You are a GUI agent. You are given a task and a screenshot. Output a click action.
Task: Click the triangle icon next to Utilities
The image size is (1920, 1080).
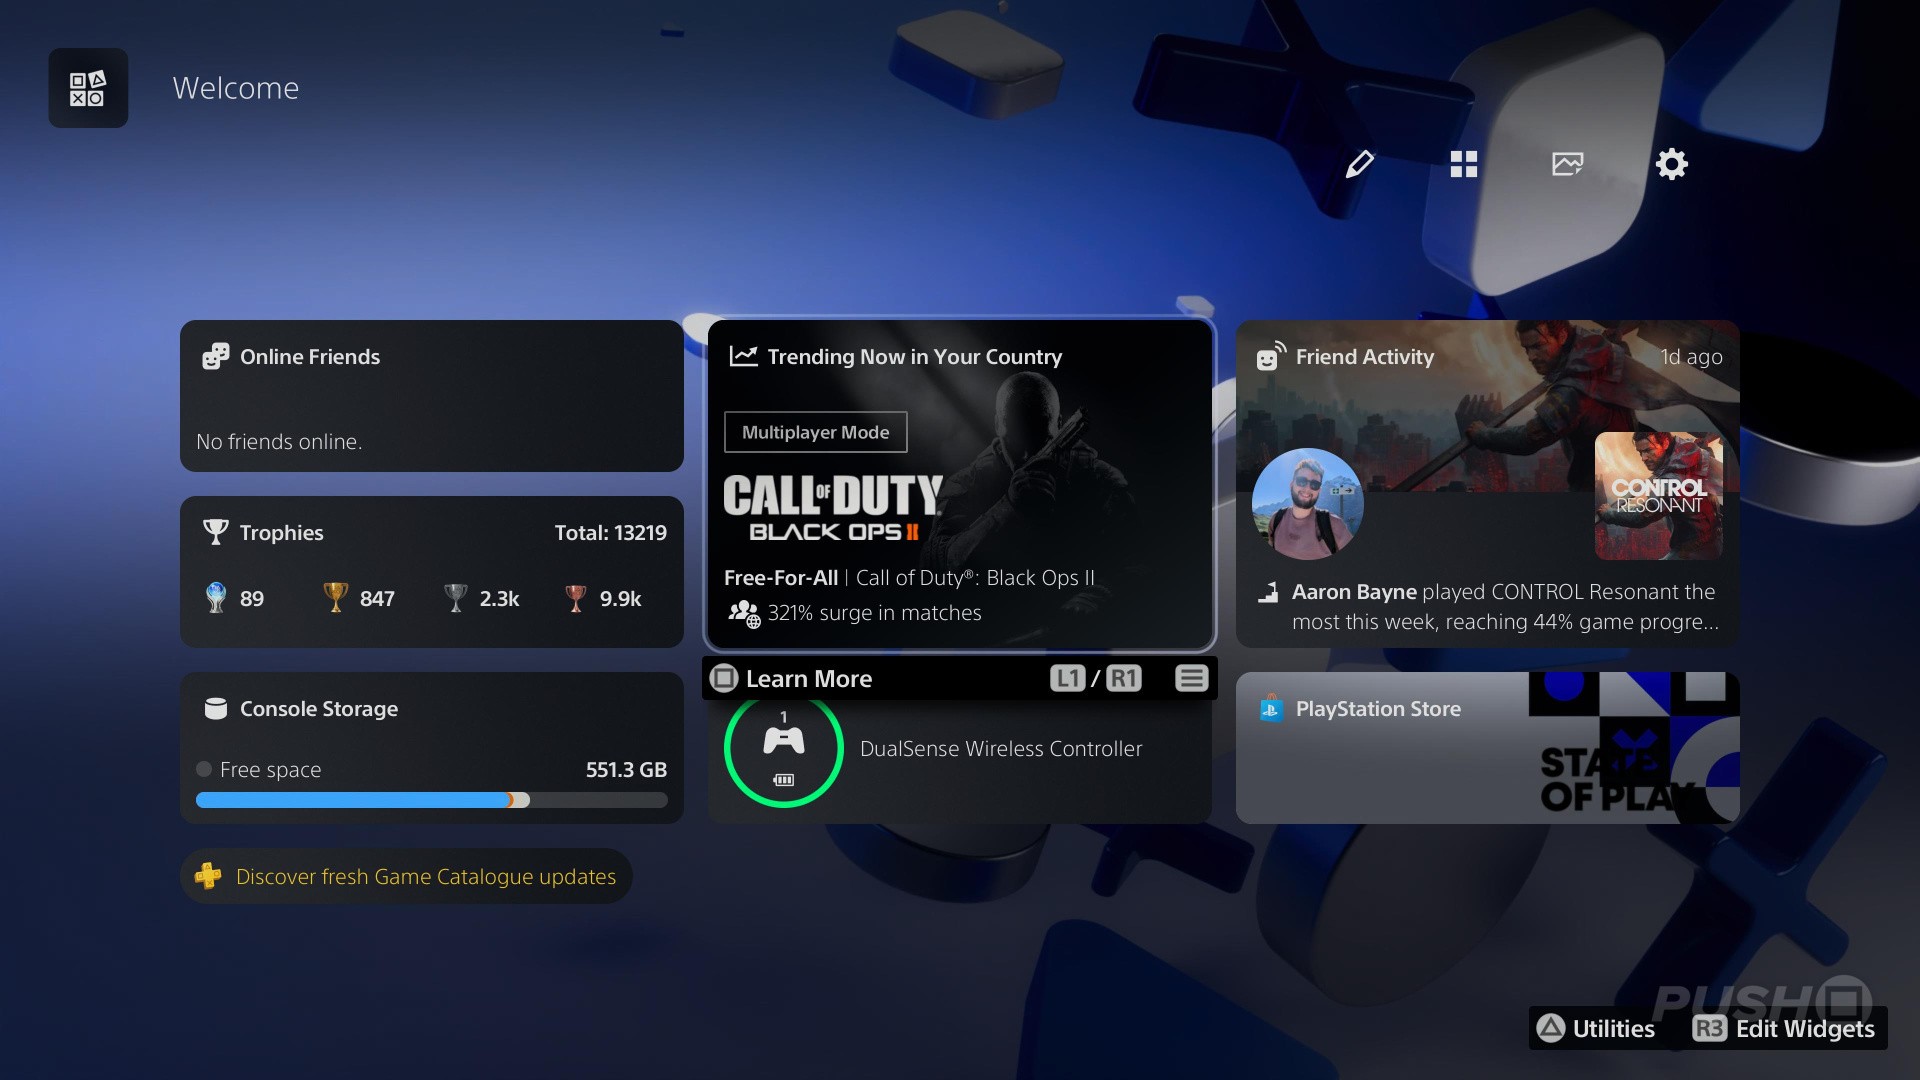pyautogui.click(x=1550, y=1028)
